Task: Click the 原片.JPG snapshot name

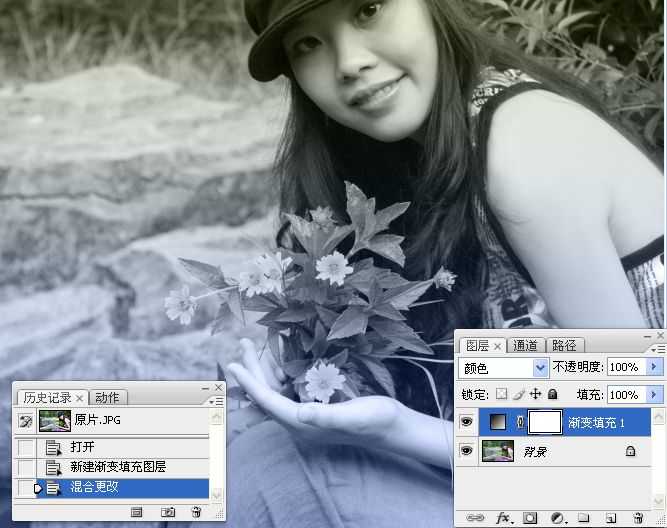Action: click(97, 420)
